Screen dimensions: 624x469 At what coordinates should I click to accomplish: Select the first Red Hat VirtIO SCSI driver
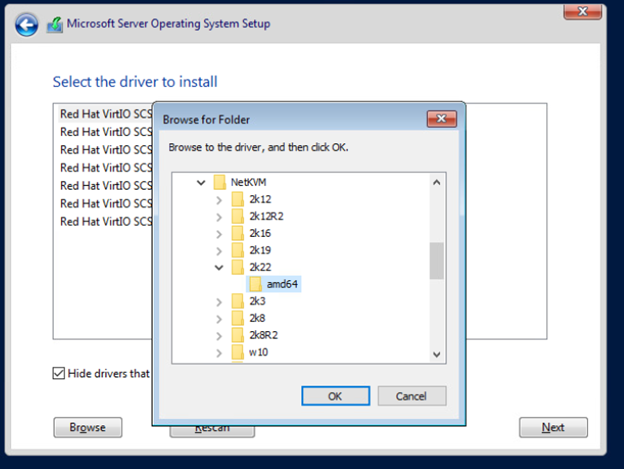tap(105, 114)
